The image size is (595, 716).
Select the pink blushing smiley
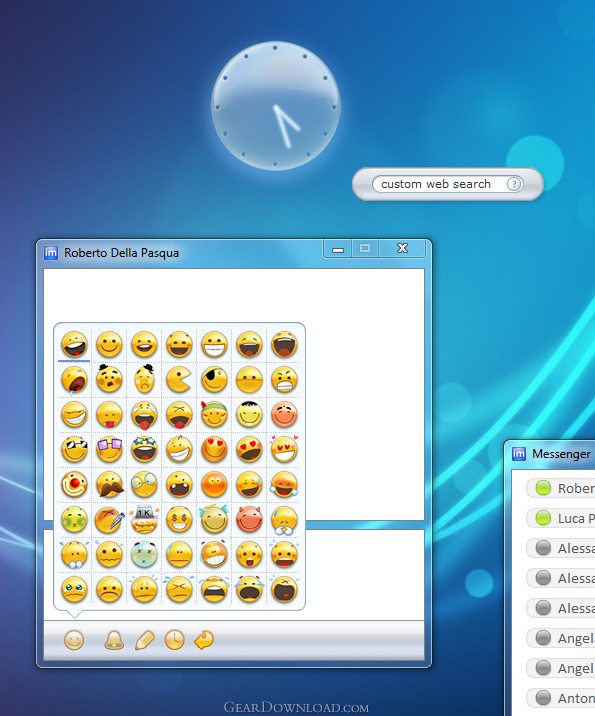[284, 414]
